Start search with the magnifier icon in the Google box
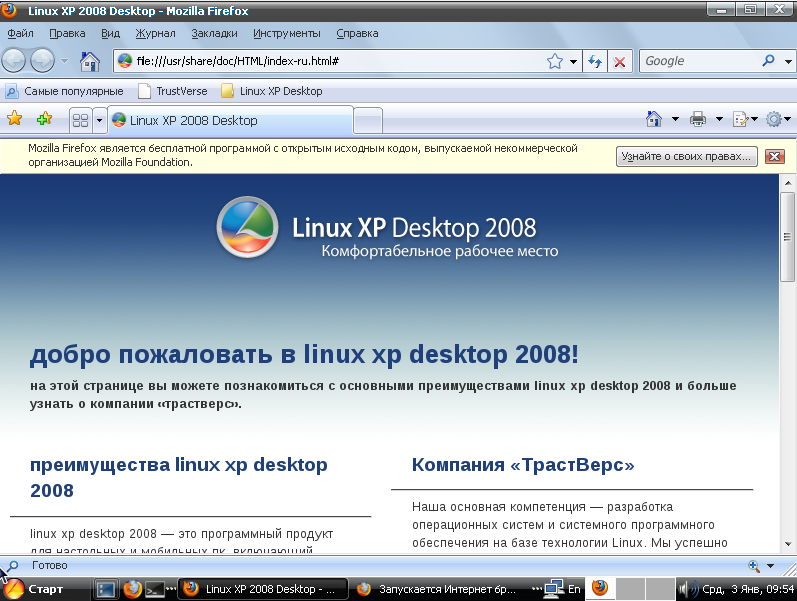This screenshot has width=797, height=601. (x=769, y=61)
